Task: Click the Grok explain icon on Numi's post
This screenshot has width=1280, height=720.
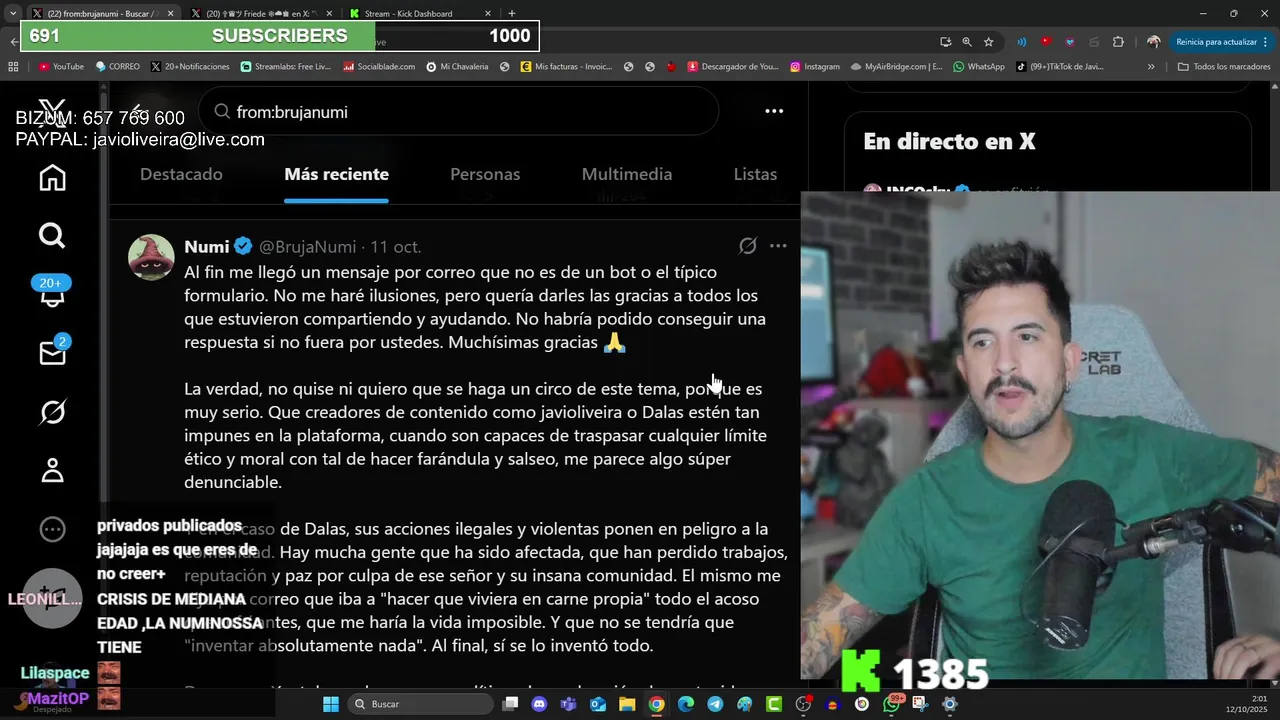Action: click(747, 246)
